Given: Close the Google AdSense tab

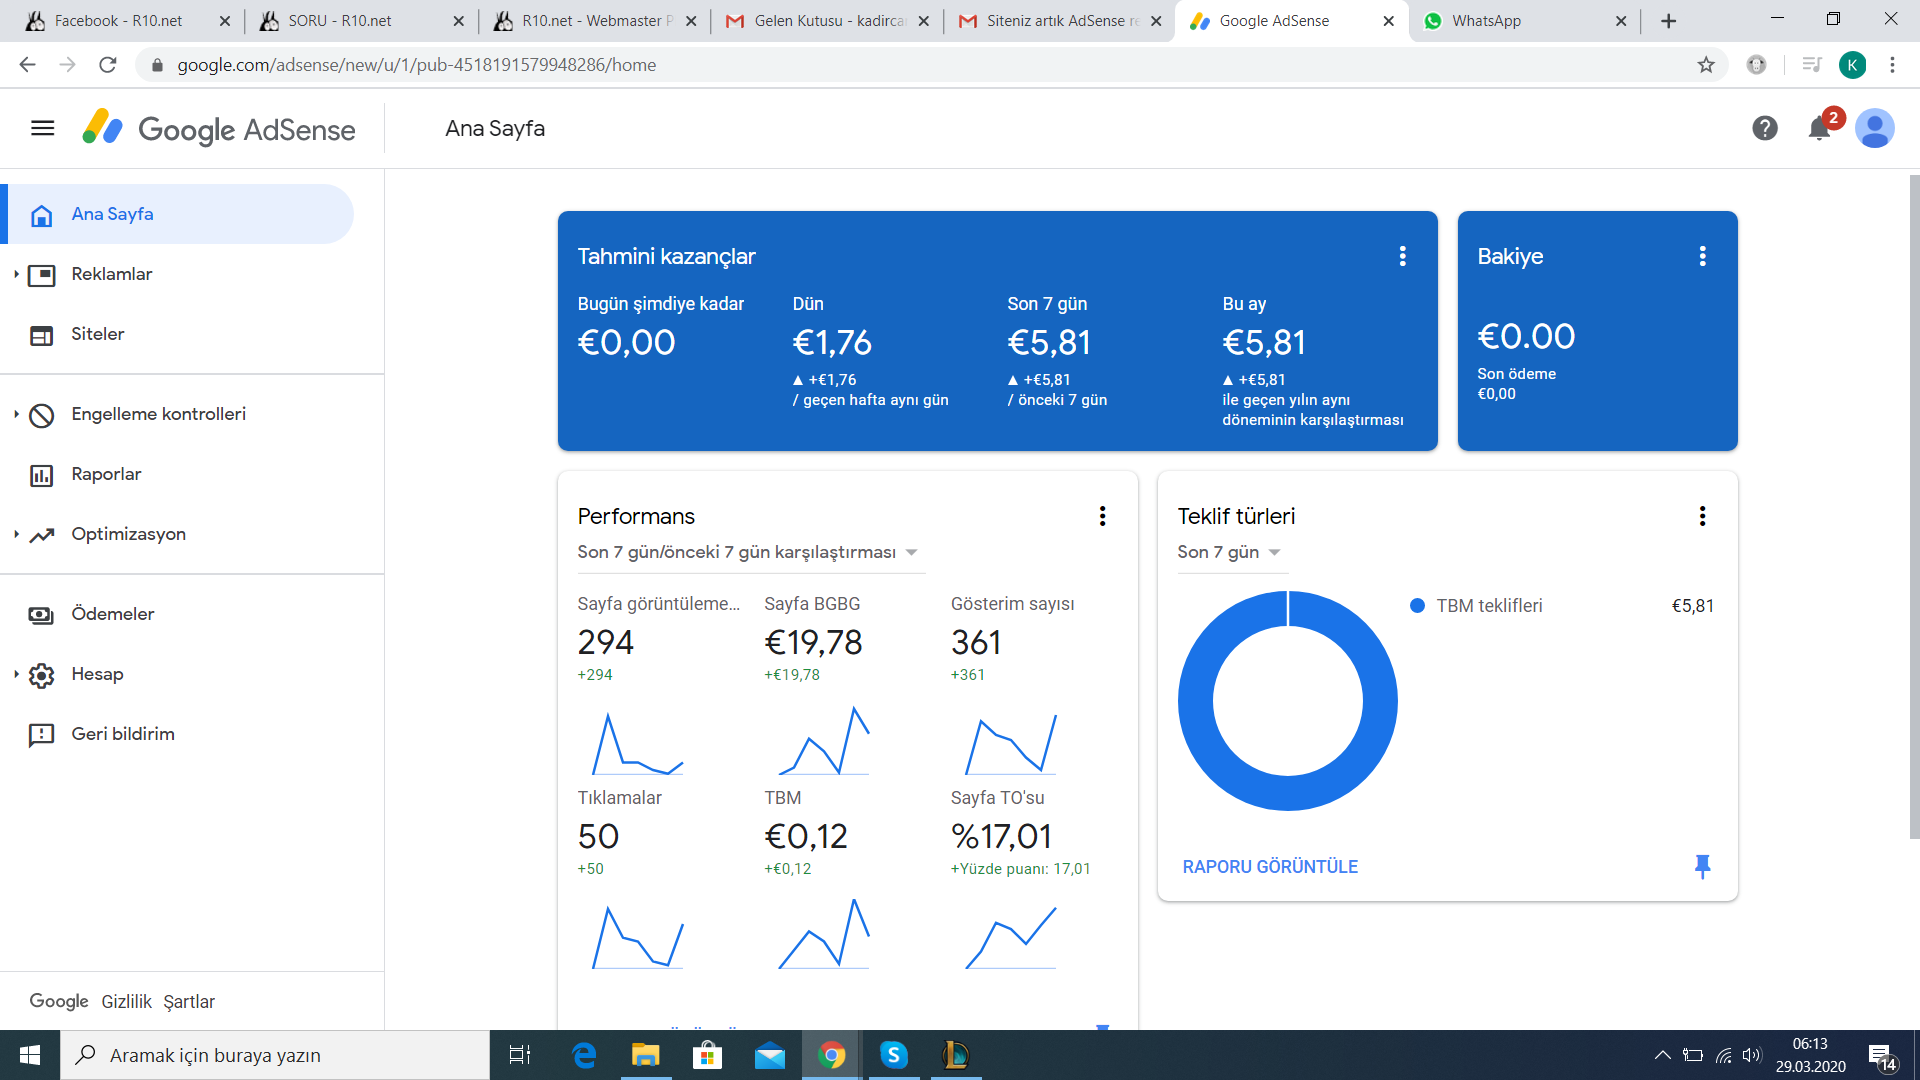Looking at the screenshot, I should pos(1388,21).
